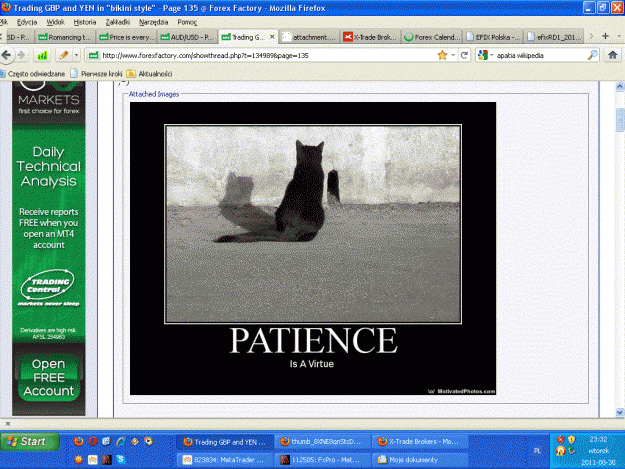This screenshot has height=469, width=625.
Task: Switch to 112505: FxPro taskbar window
Action: tap(322, 460)
